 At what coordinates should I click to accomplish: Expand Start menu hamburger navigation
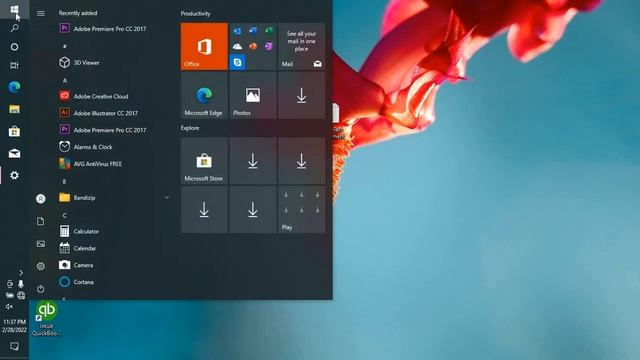(x=41, y=13)
